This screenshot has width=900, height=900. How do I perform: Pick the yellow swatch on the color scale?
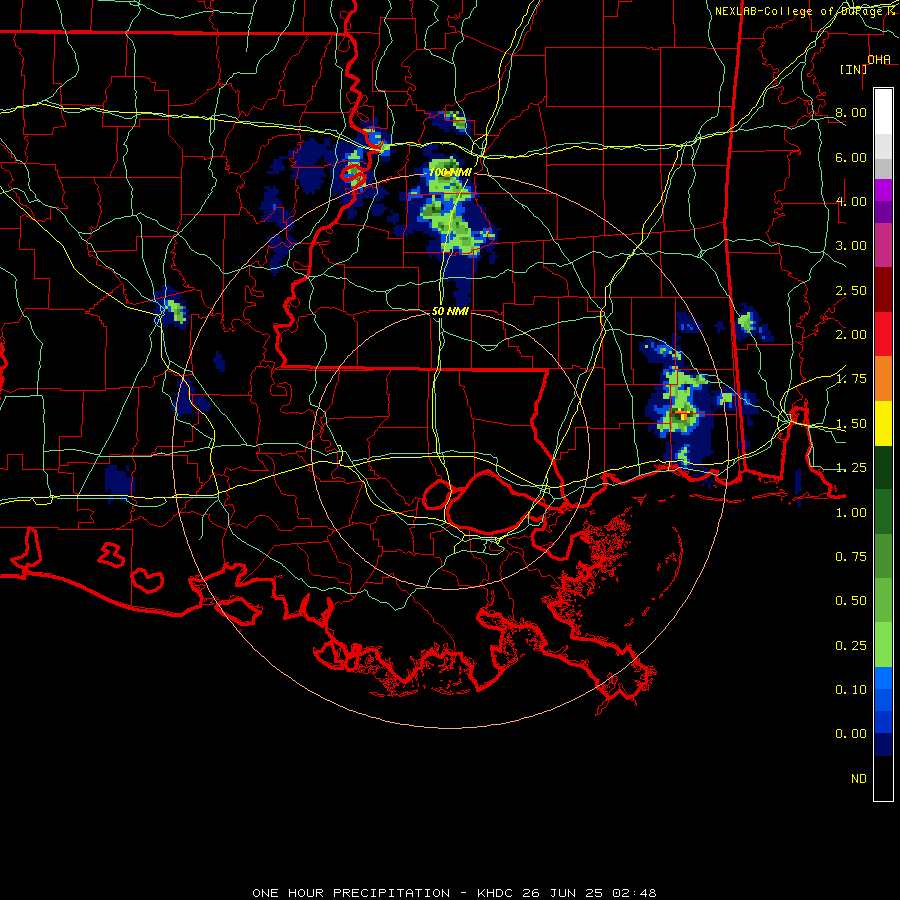(883, 424)
